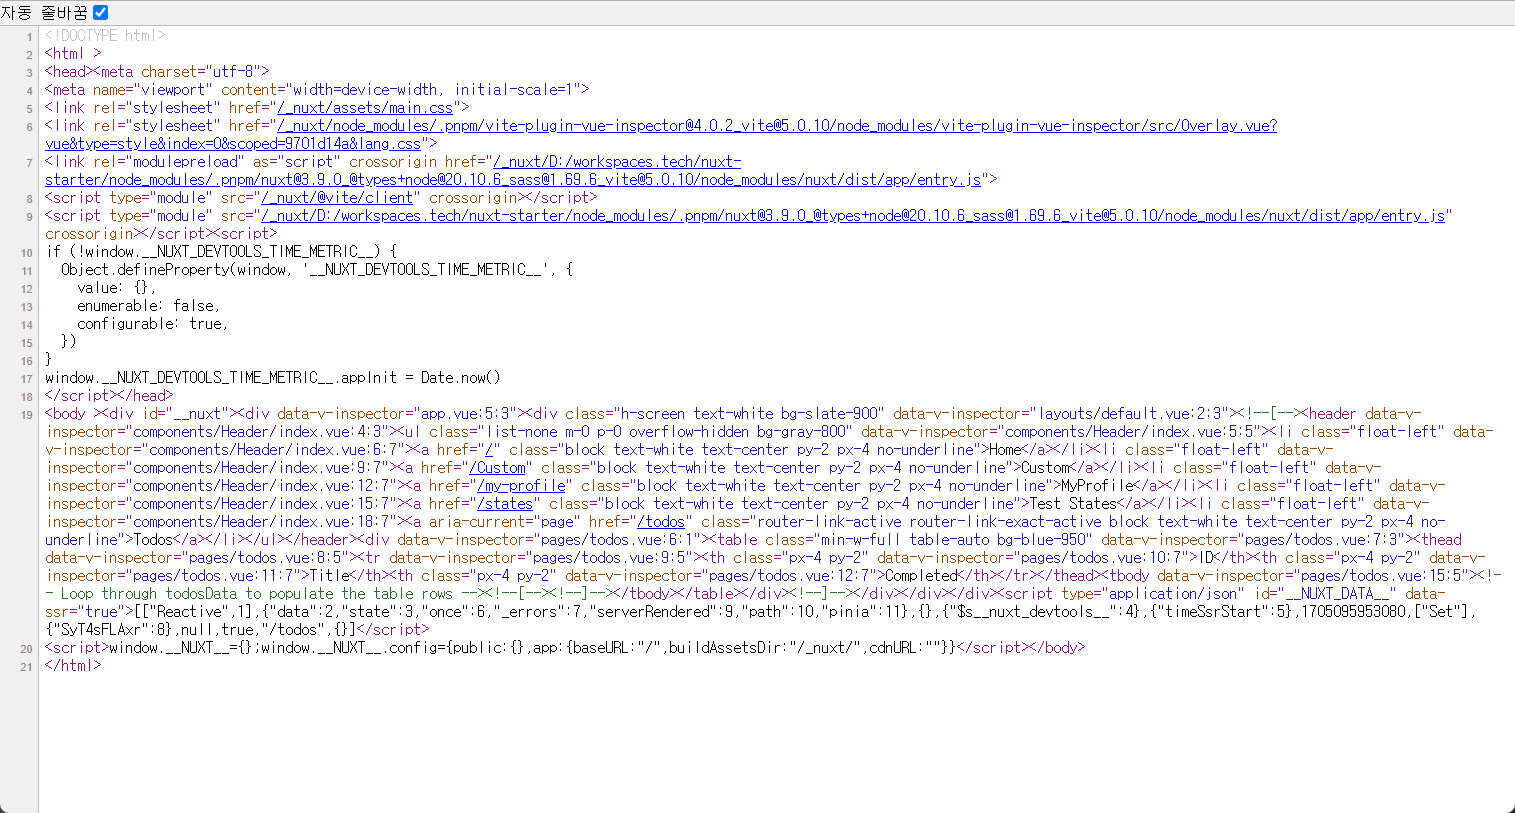Click the crossorigin></script><script> text after line 9
Screen dimensions: 1515x813
pyautogui.click(x=161, y=233)
